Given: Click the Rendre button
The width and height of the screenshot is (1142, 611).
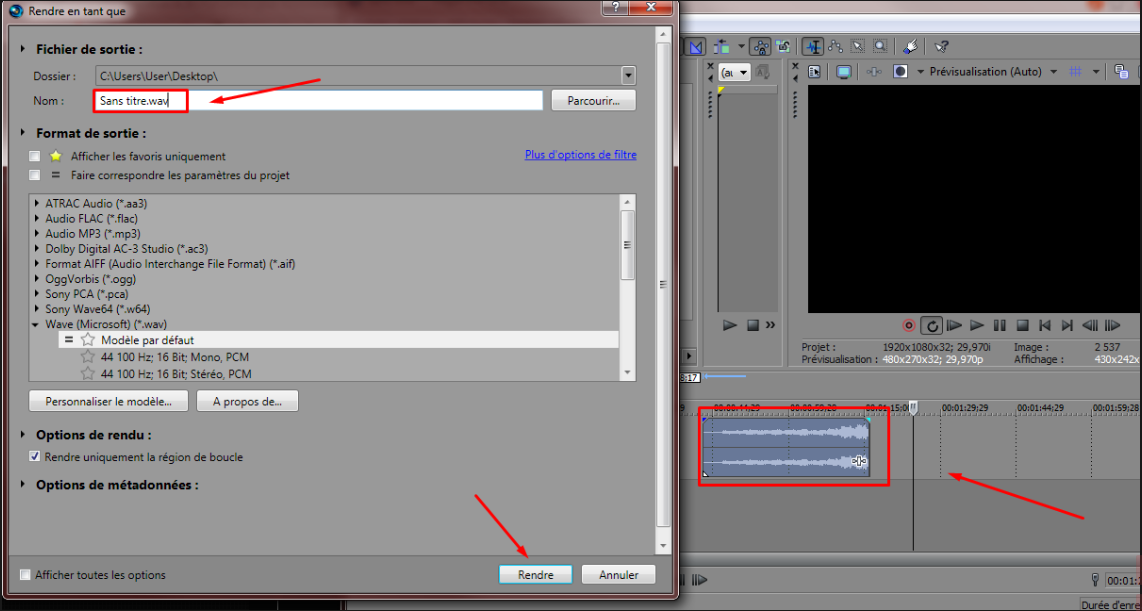Looking at the screenshot, I should pos(535,575).
